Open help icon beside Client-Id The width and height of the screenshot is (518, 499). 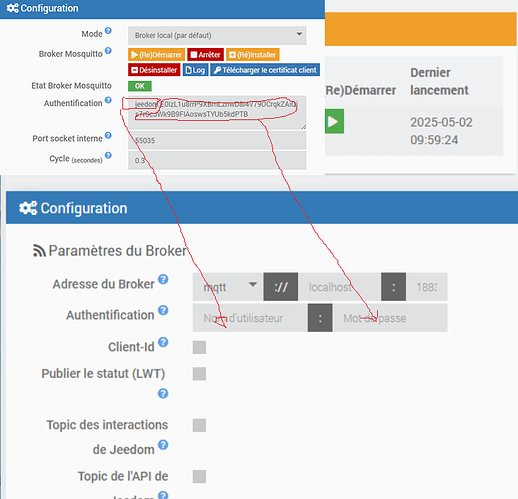[163, 342]
